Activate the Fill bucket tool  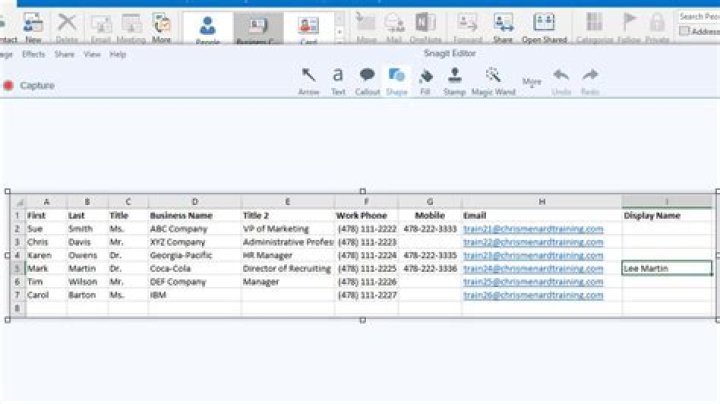pos(425,81)
